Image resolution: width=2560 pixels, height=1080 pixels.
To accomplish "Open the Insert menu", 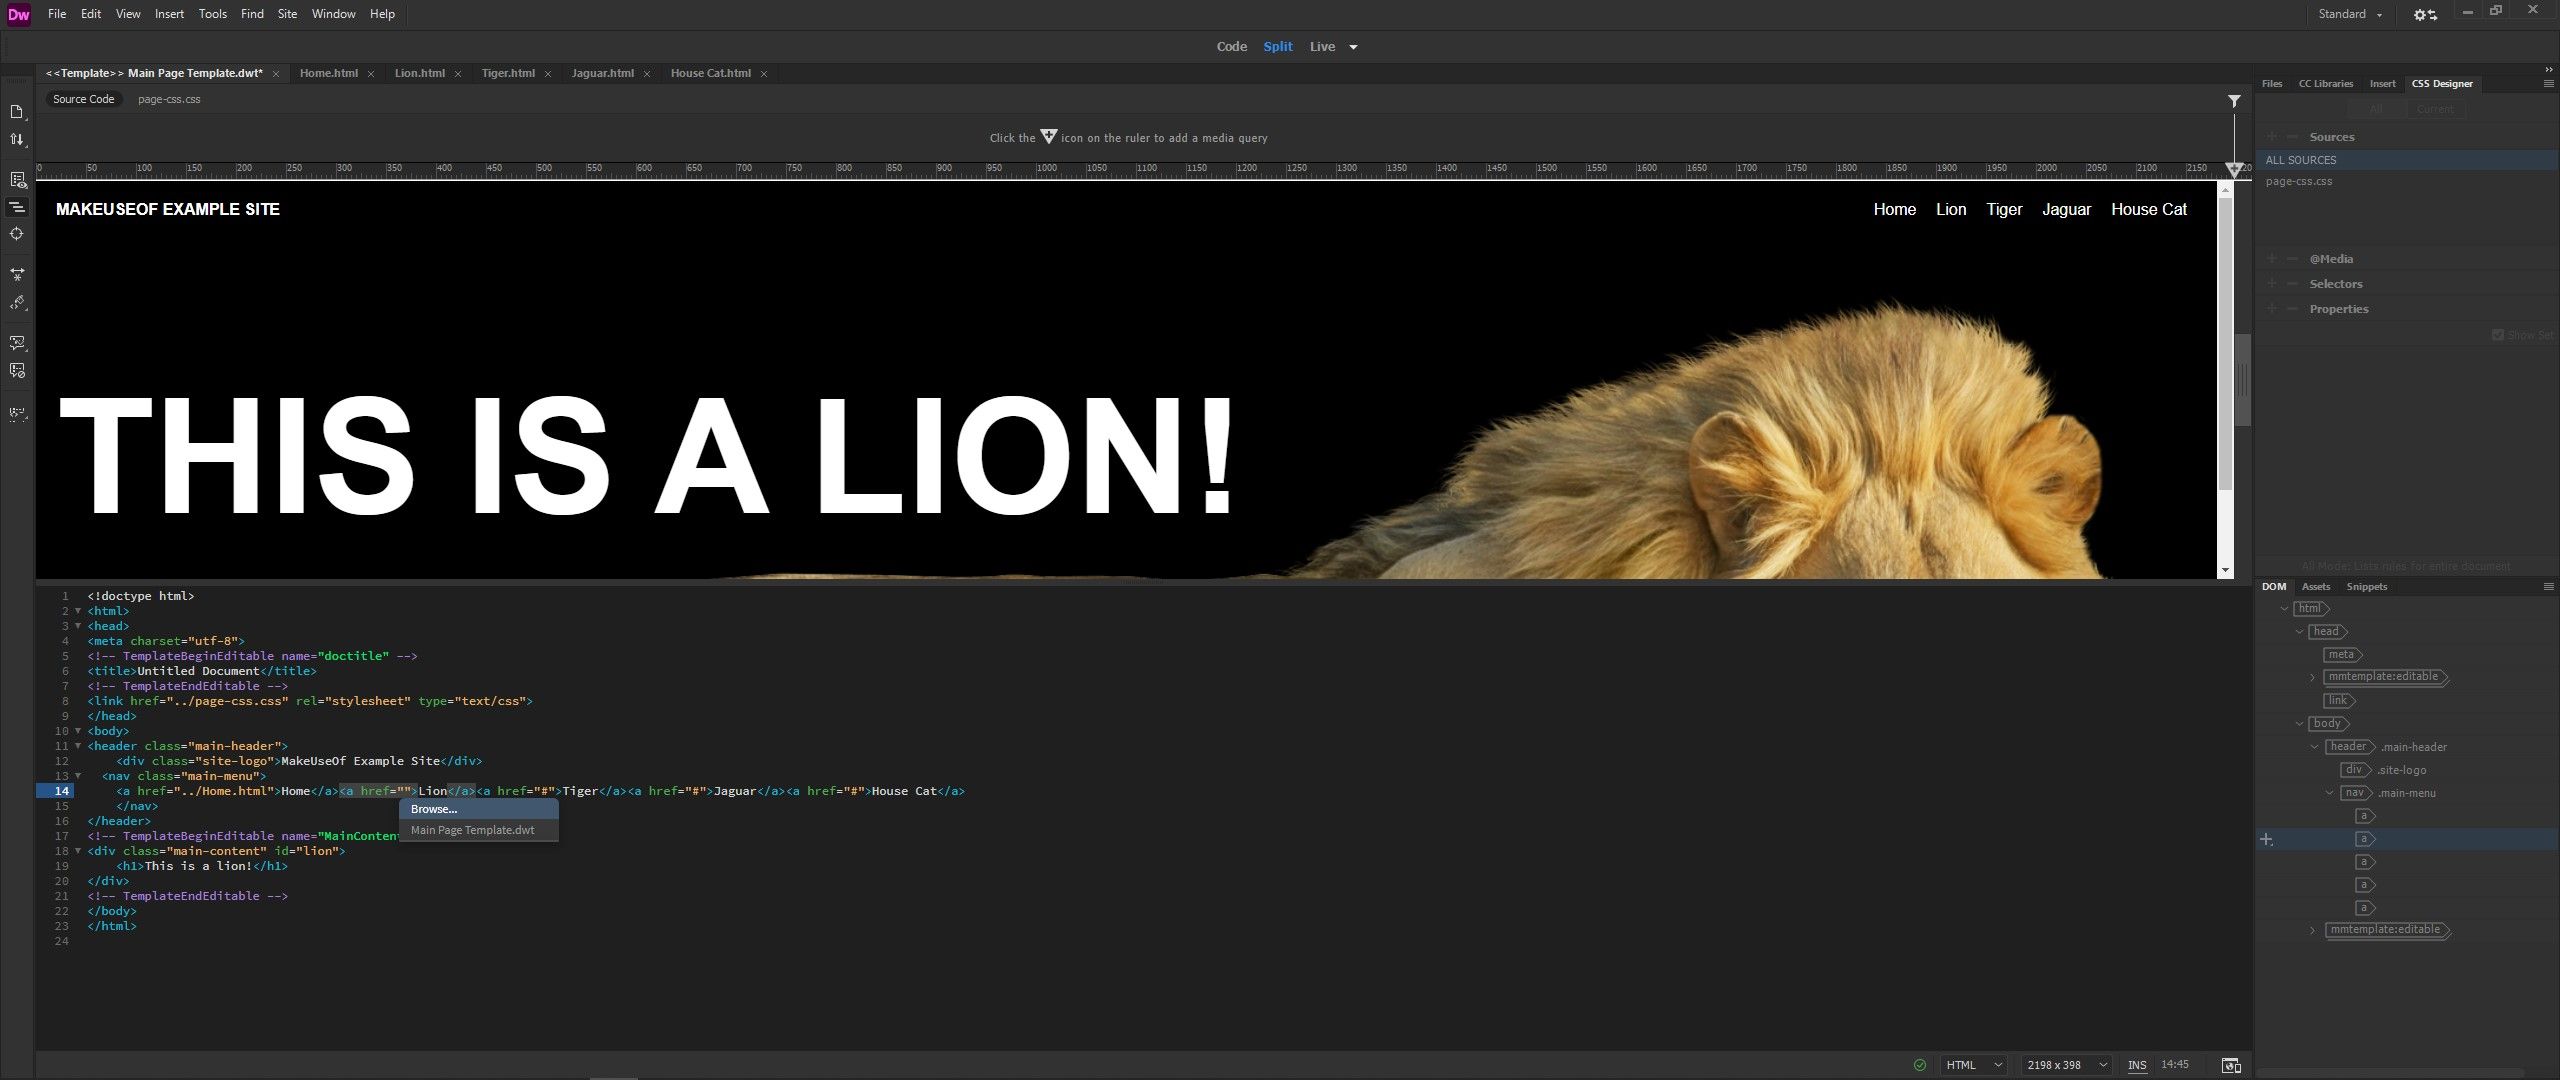I will [168, 13].
